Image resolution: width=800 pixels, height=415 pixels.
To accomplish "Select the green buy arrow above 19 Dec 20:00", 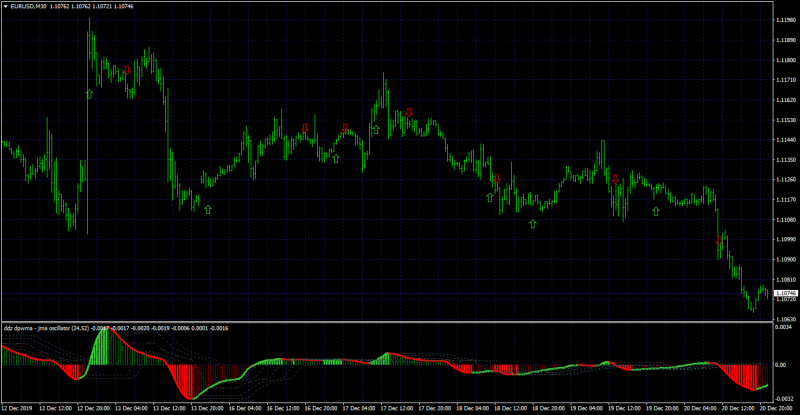I will point(656,211).
